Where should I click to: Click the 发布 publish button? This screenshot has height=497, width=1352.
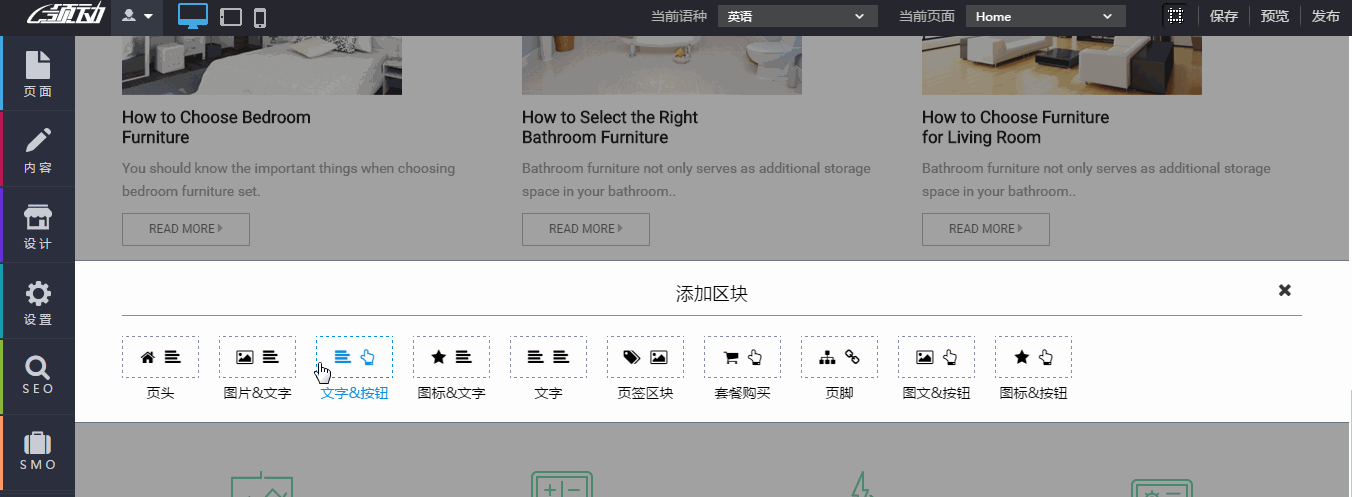pos(1325,16)
